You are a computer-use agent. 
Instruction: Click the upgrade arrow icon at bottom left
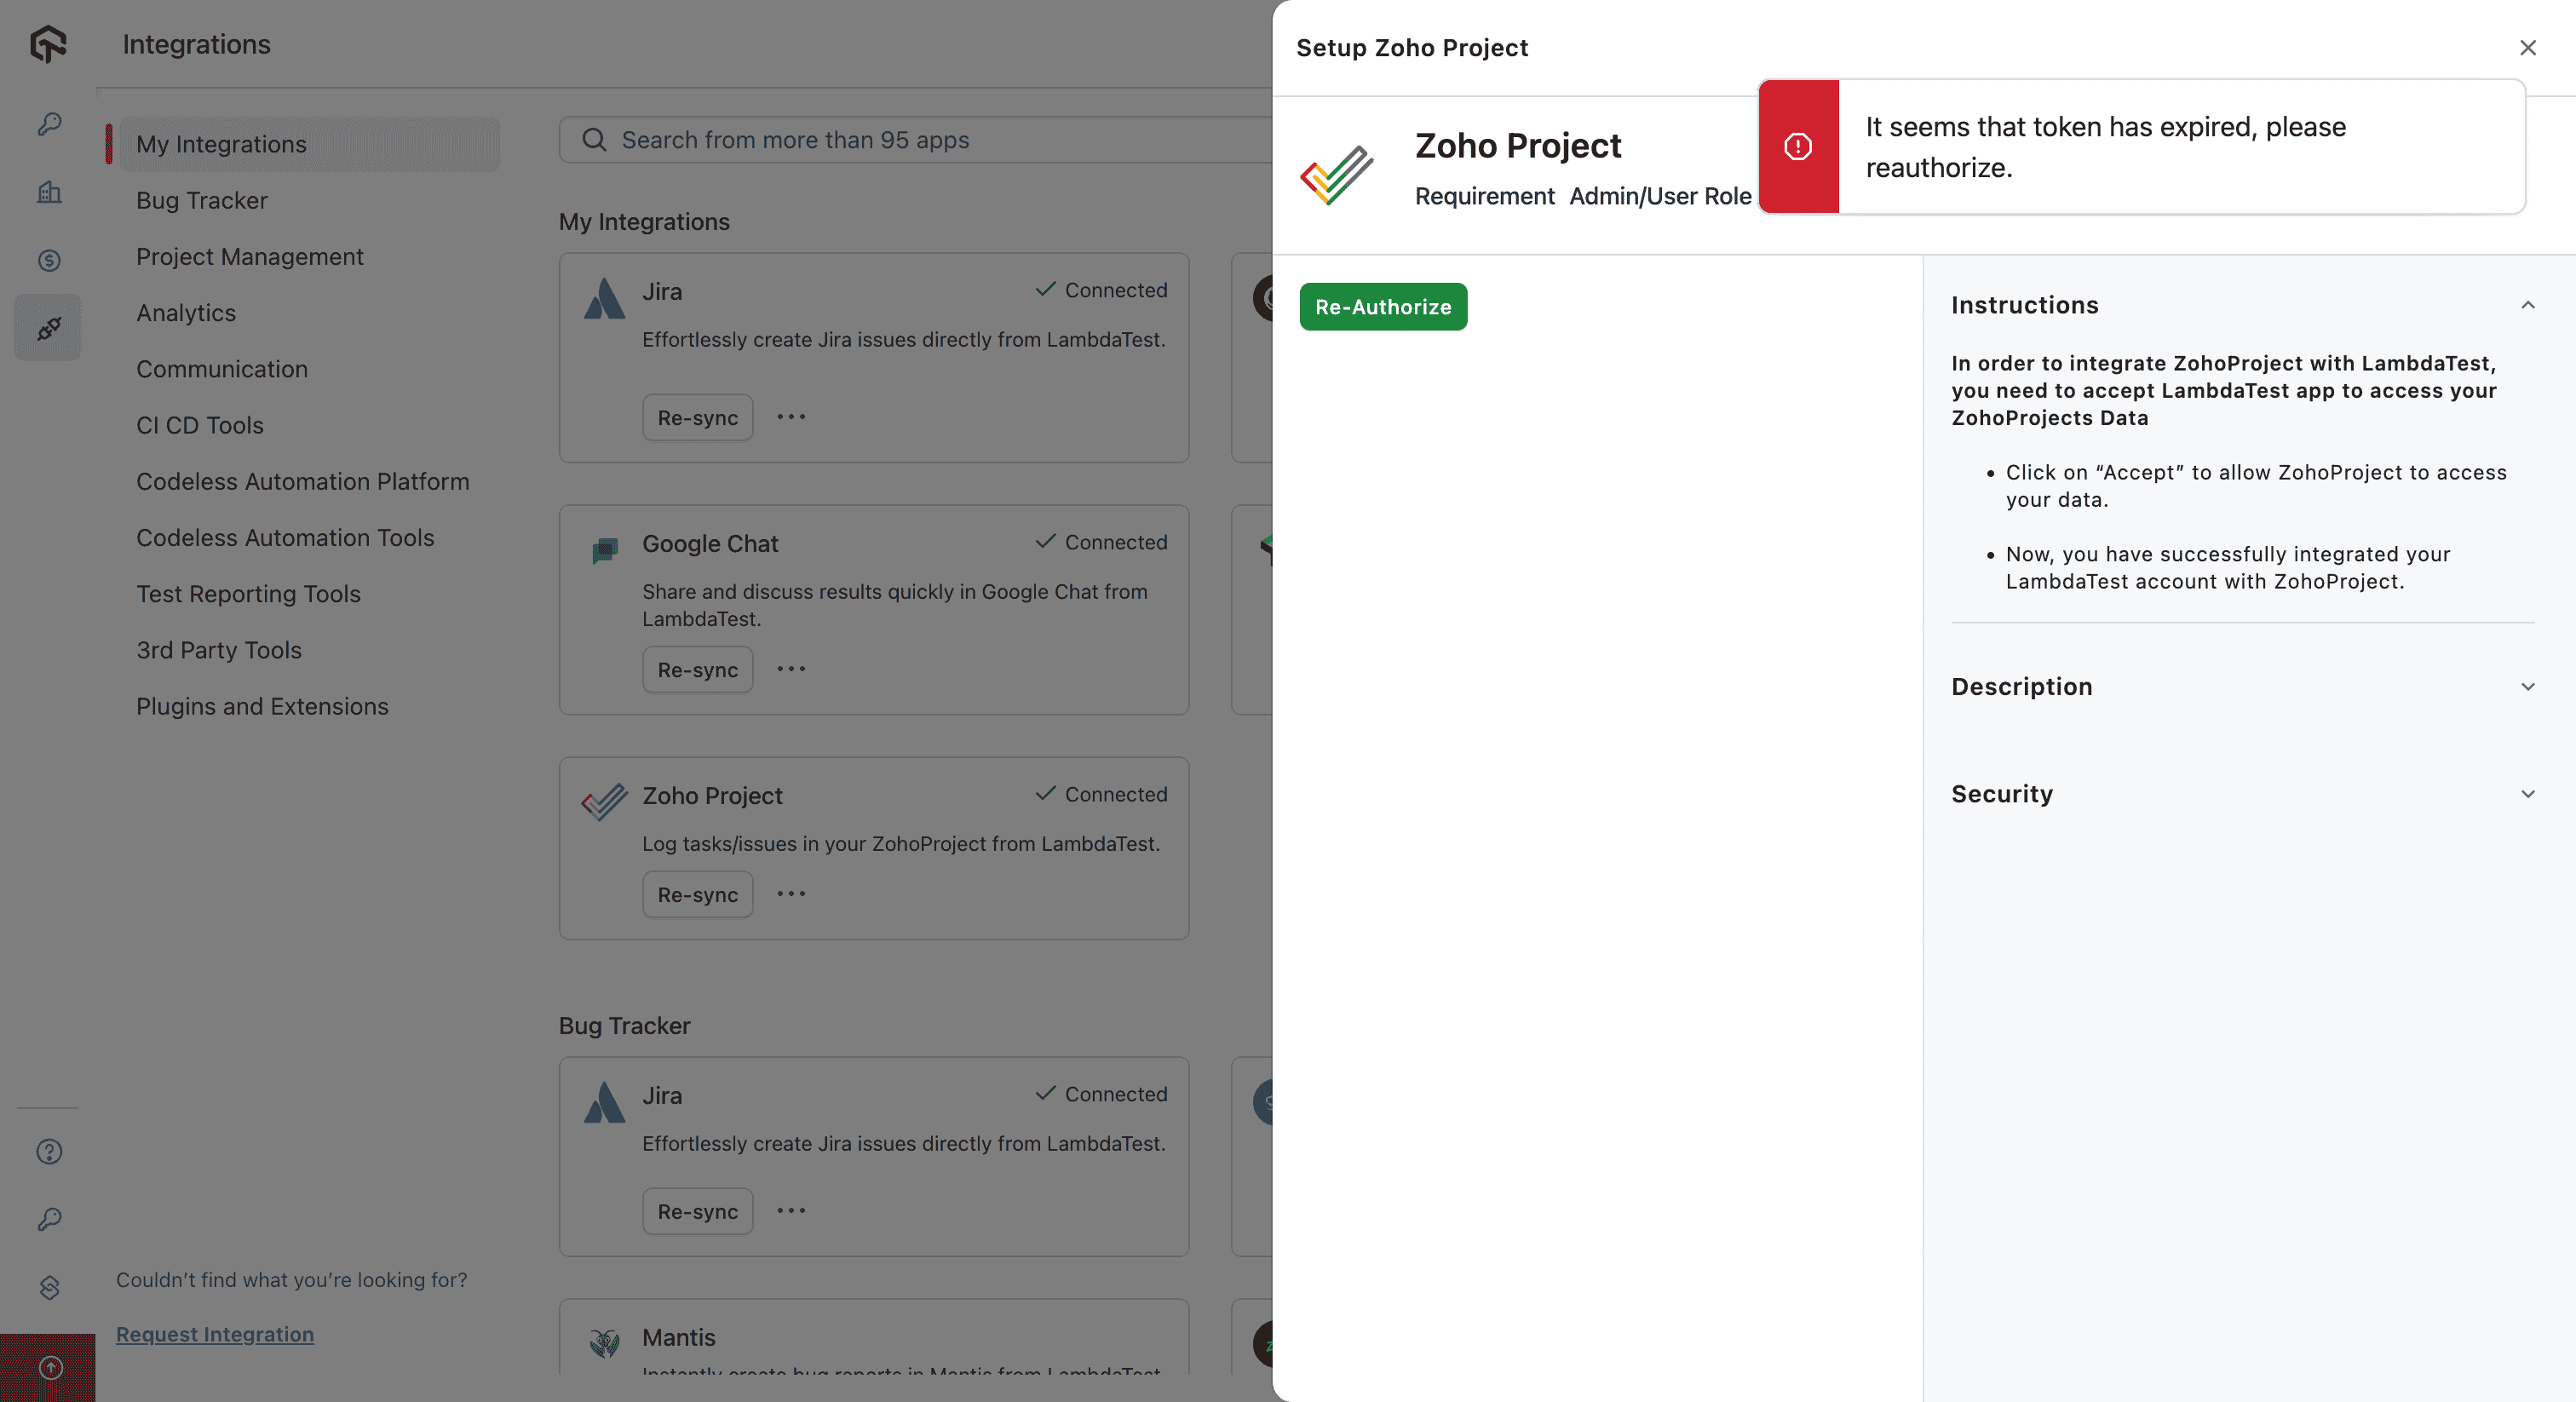(x=50, y=1367)
